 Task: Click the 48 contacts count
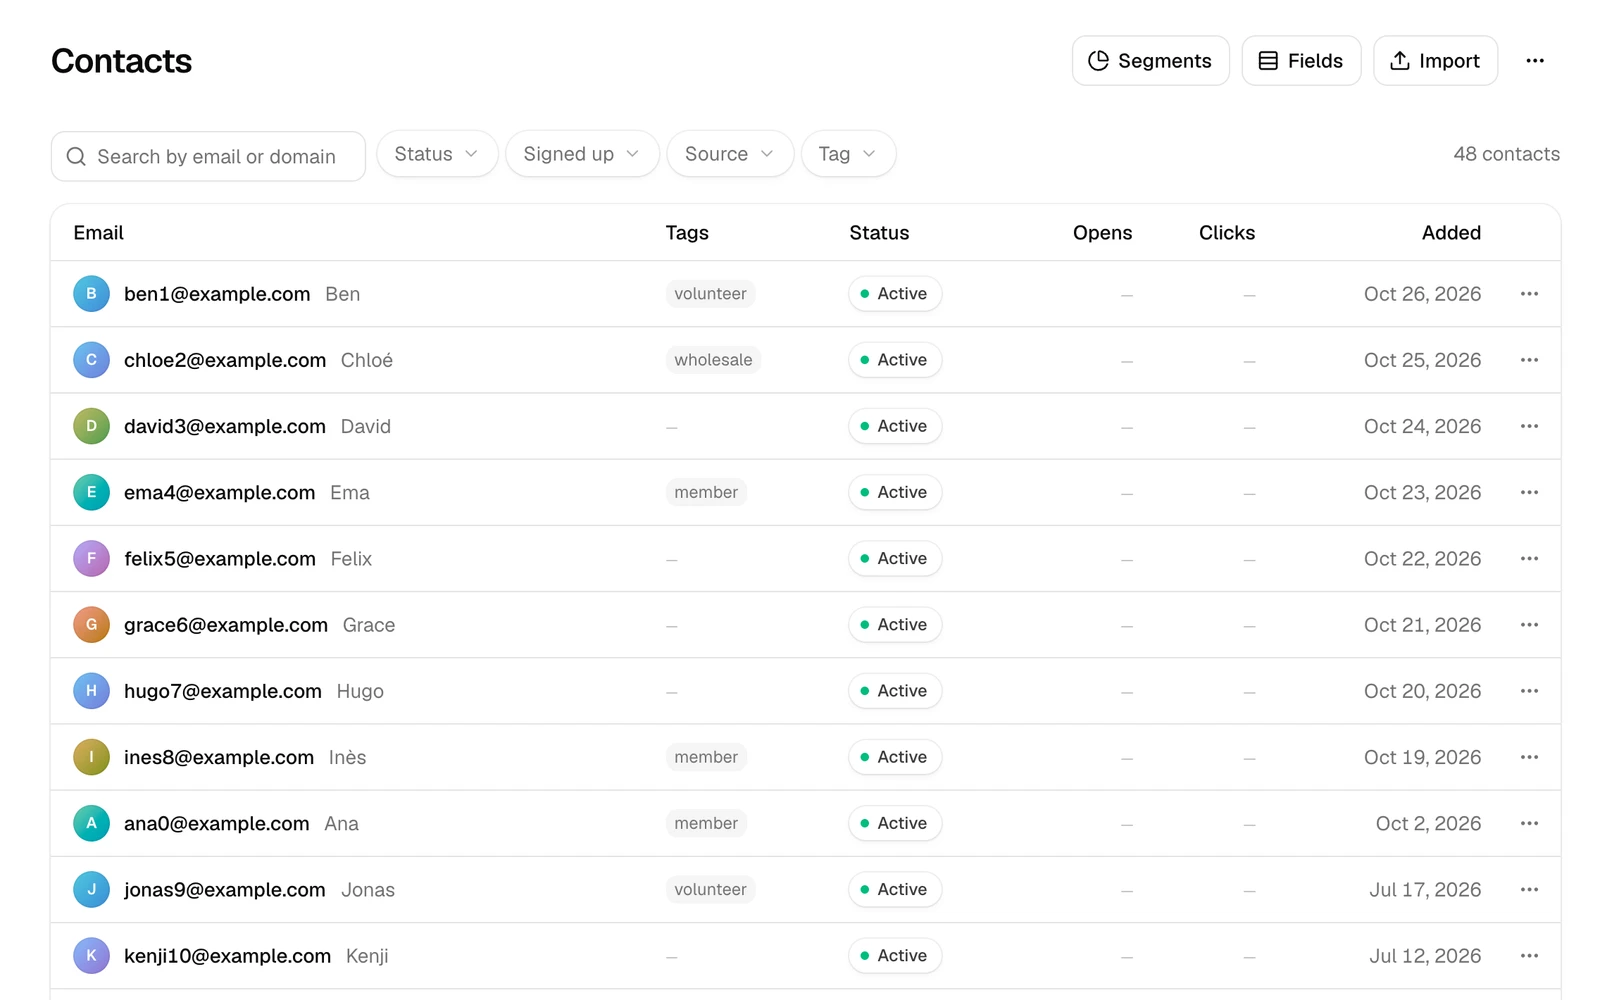tap(1506, 154)
